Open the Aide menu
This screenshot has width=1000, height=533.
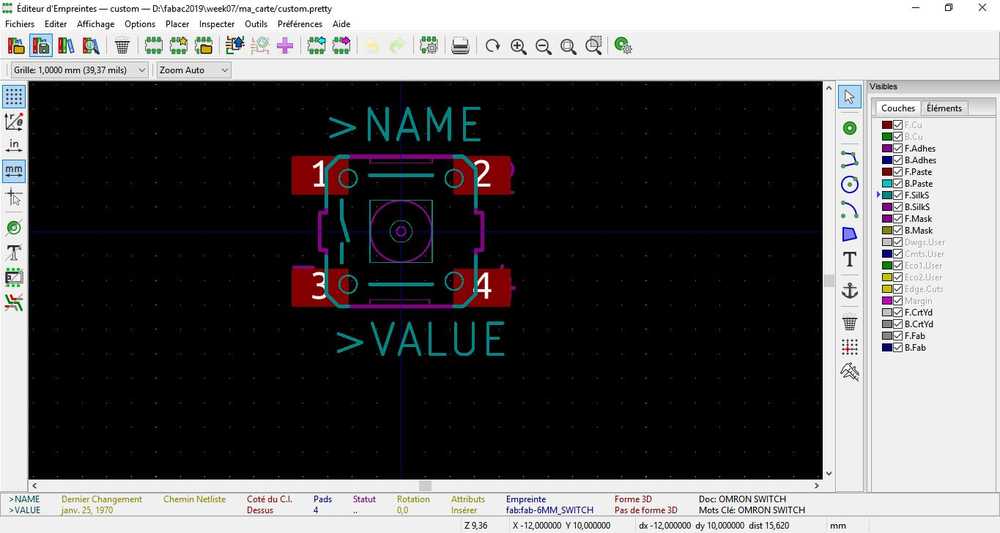pos(341,24)
